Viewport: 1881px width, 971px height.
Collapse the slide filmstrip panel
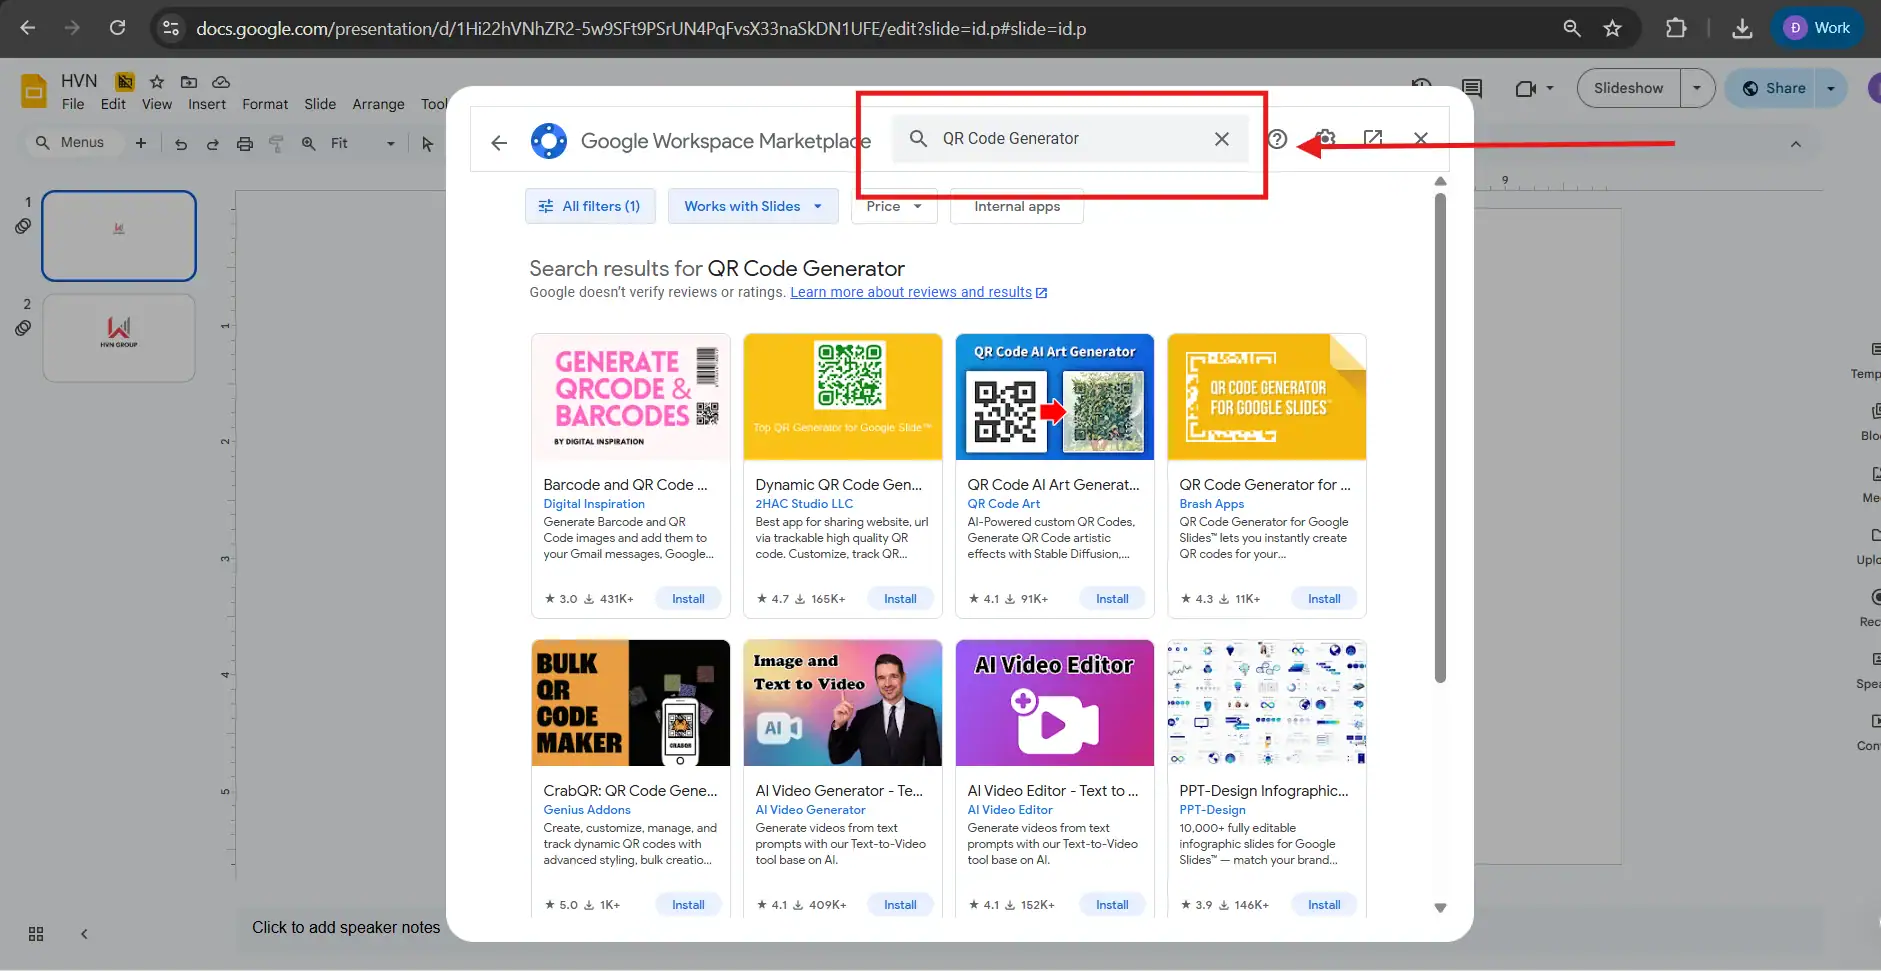click(84, 934)
